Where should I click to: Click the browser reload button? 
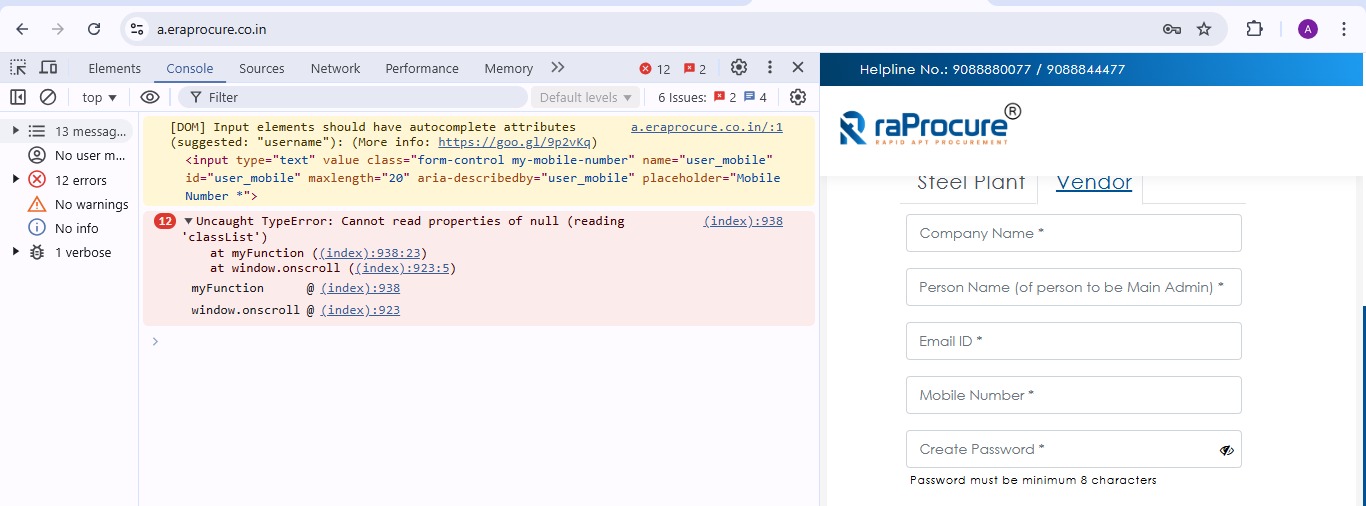coord(94,29)
